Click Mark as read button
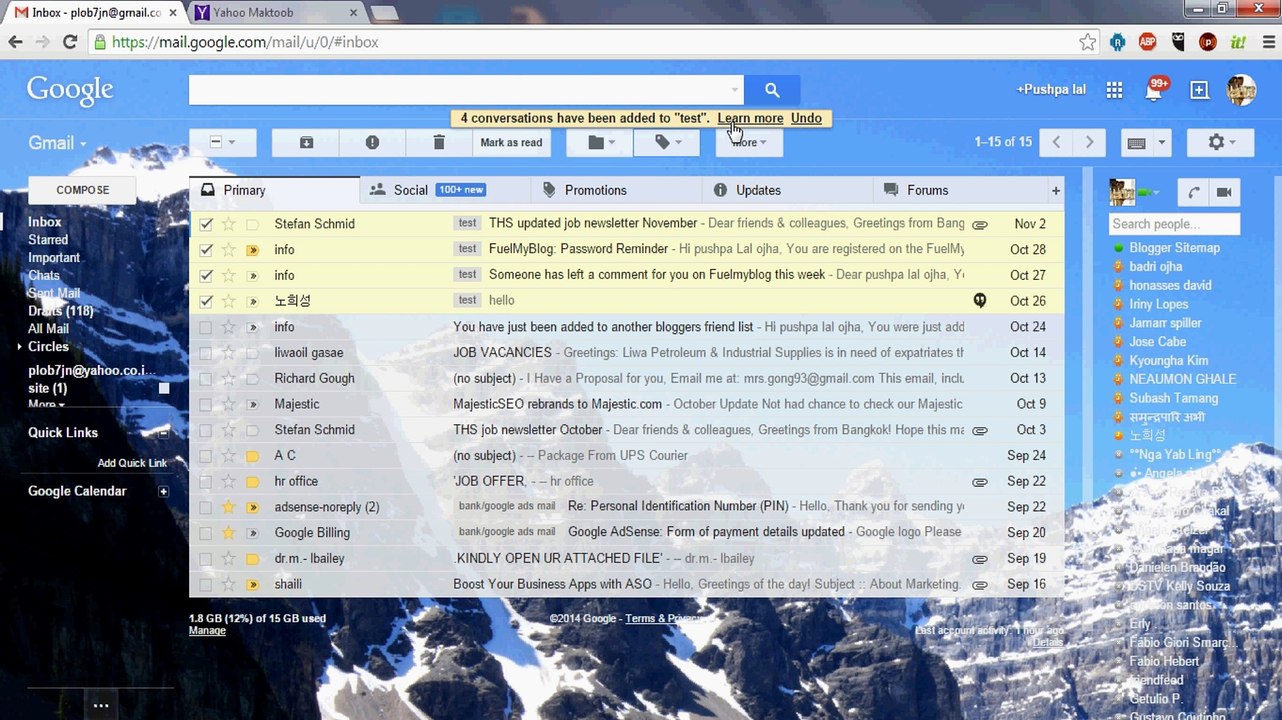This screenshot has width=1282, height=720. pos(511,143)
